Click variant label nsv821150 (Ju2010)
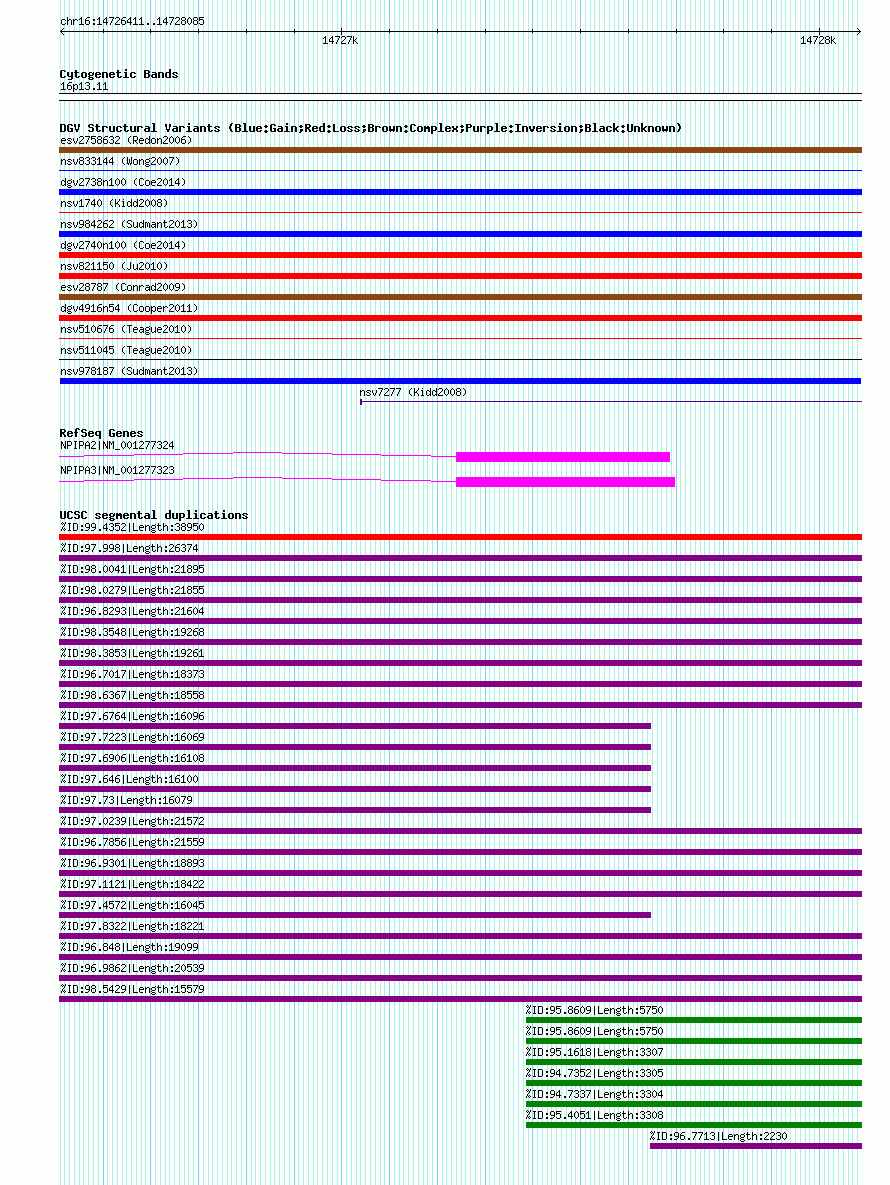 [114, 266]
